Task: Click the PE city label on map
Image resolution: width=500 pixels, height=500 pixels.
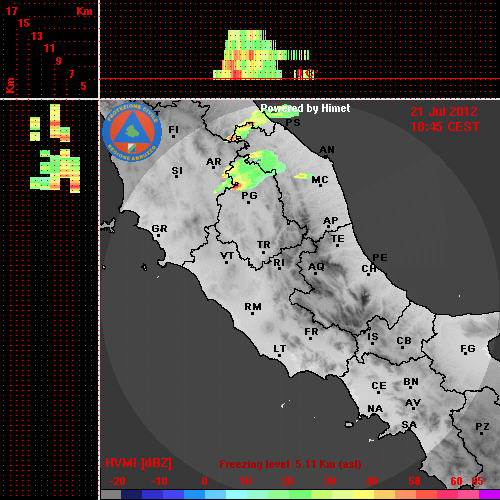Action: 380,257
